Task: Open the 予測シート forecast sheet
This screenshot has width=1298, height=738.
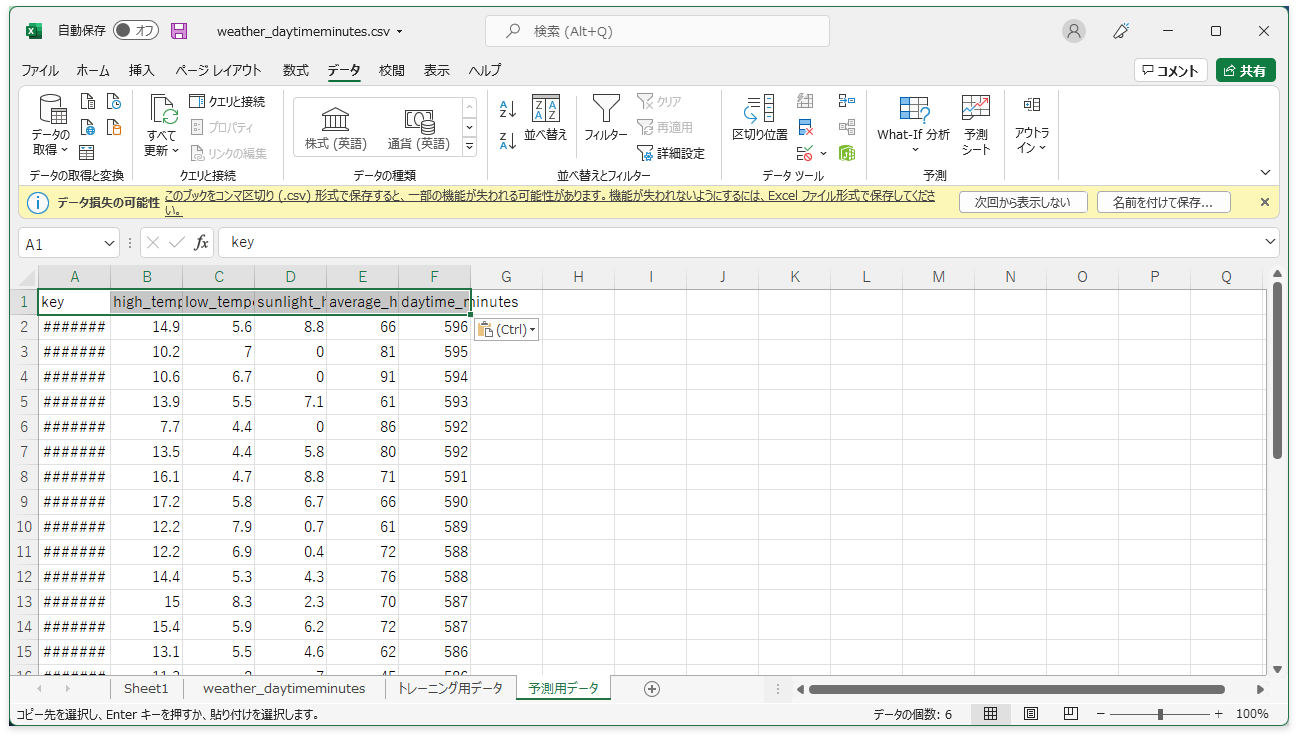Action: click(976, 125)
